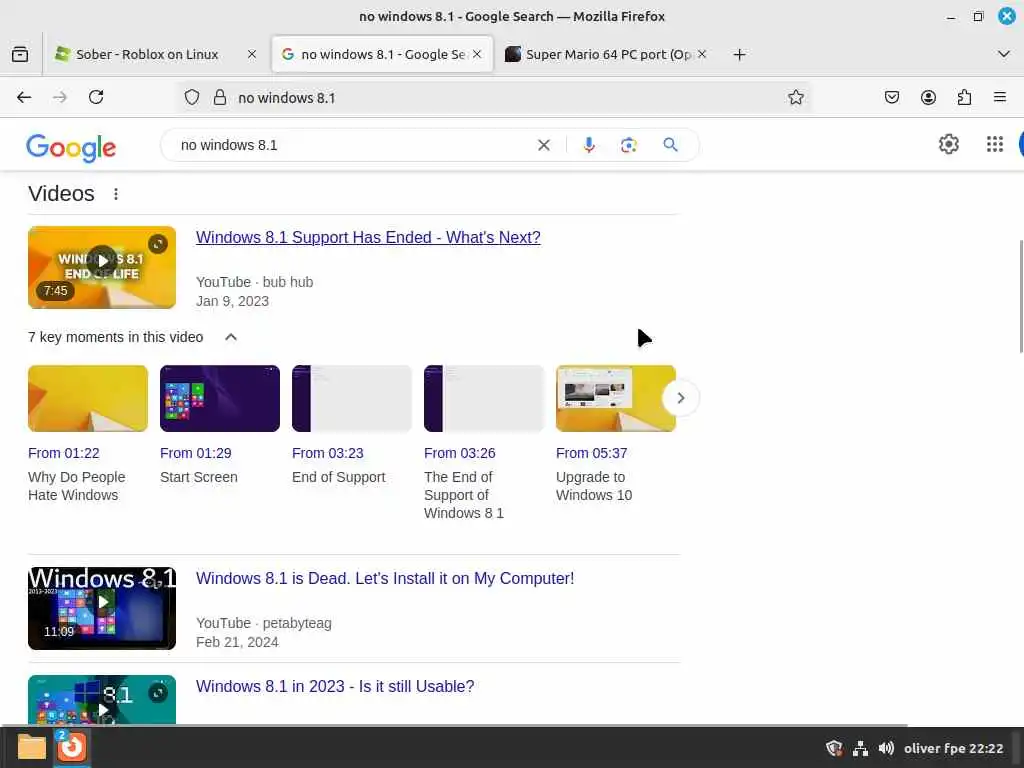Expand the list all tabs chevron
Screen dimensions: 1024x768
1004,54
